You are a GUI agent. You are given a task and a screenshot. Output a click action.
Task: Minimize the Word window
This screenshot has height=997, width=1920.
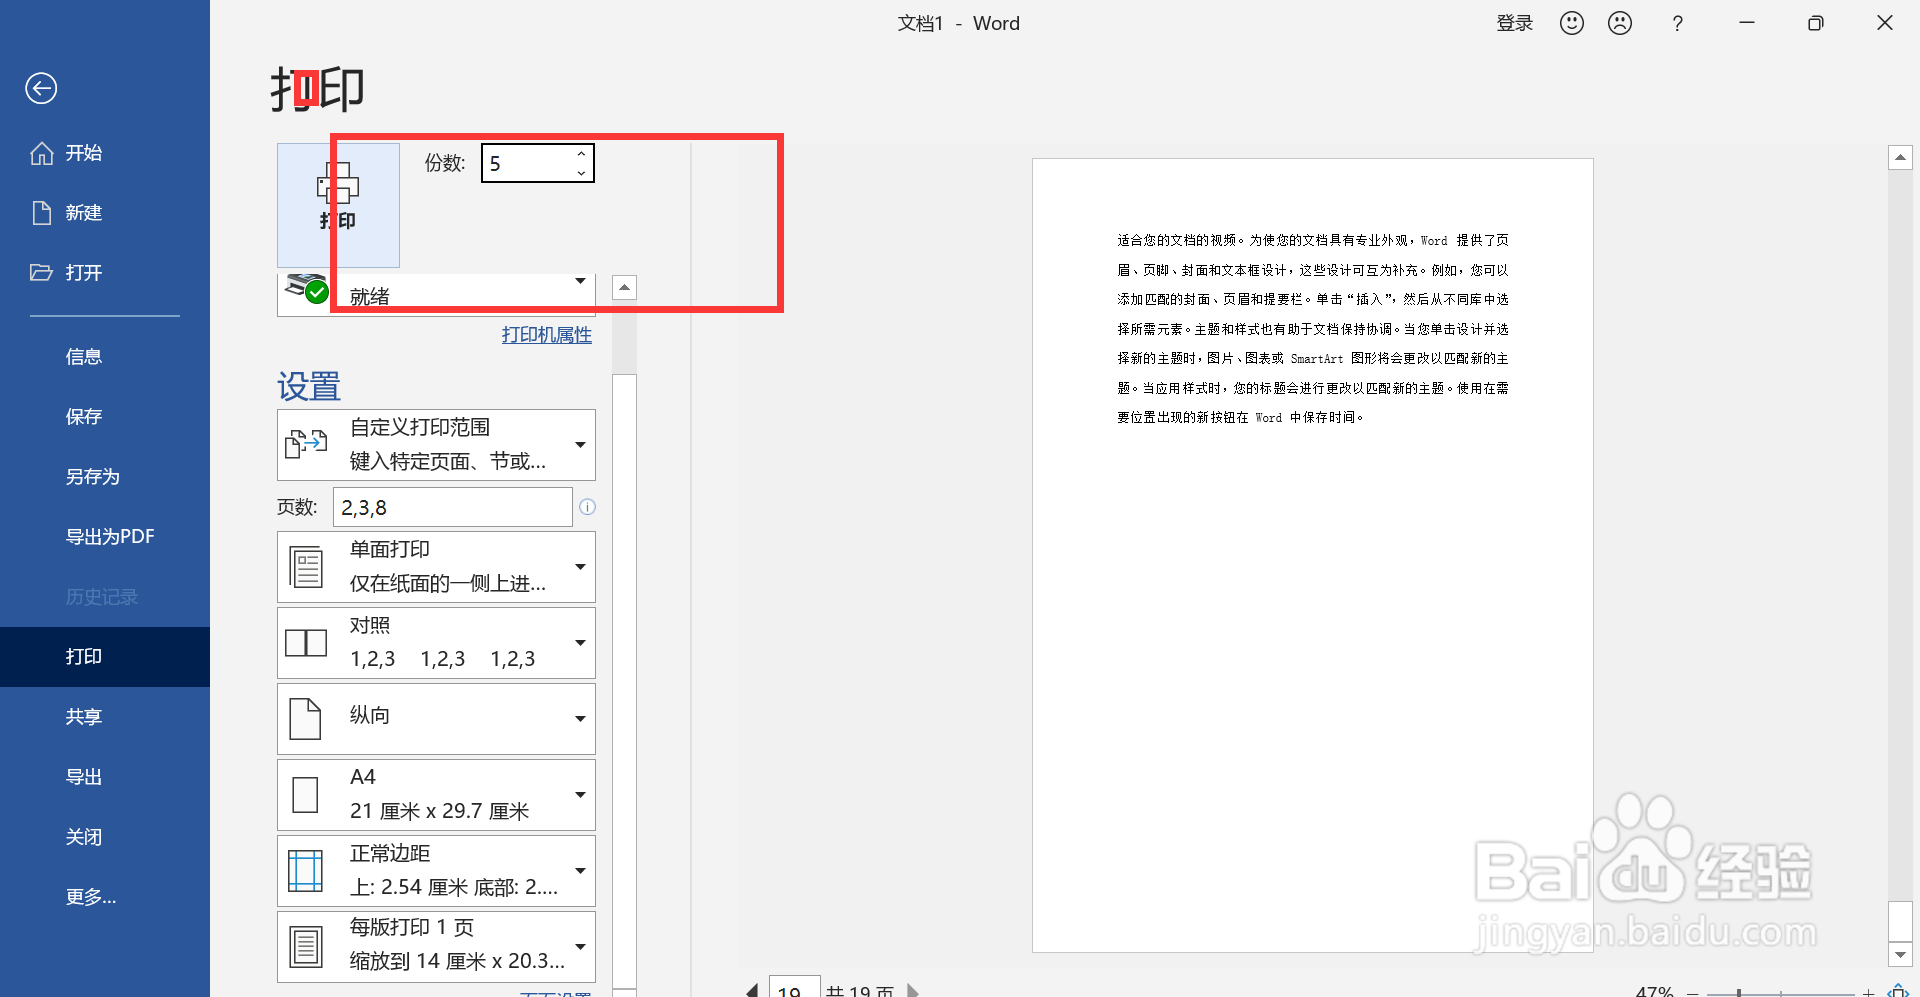tap(1747, 23)
